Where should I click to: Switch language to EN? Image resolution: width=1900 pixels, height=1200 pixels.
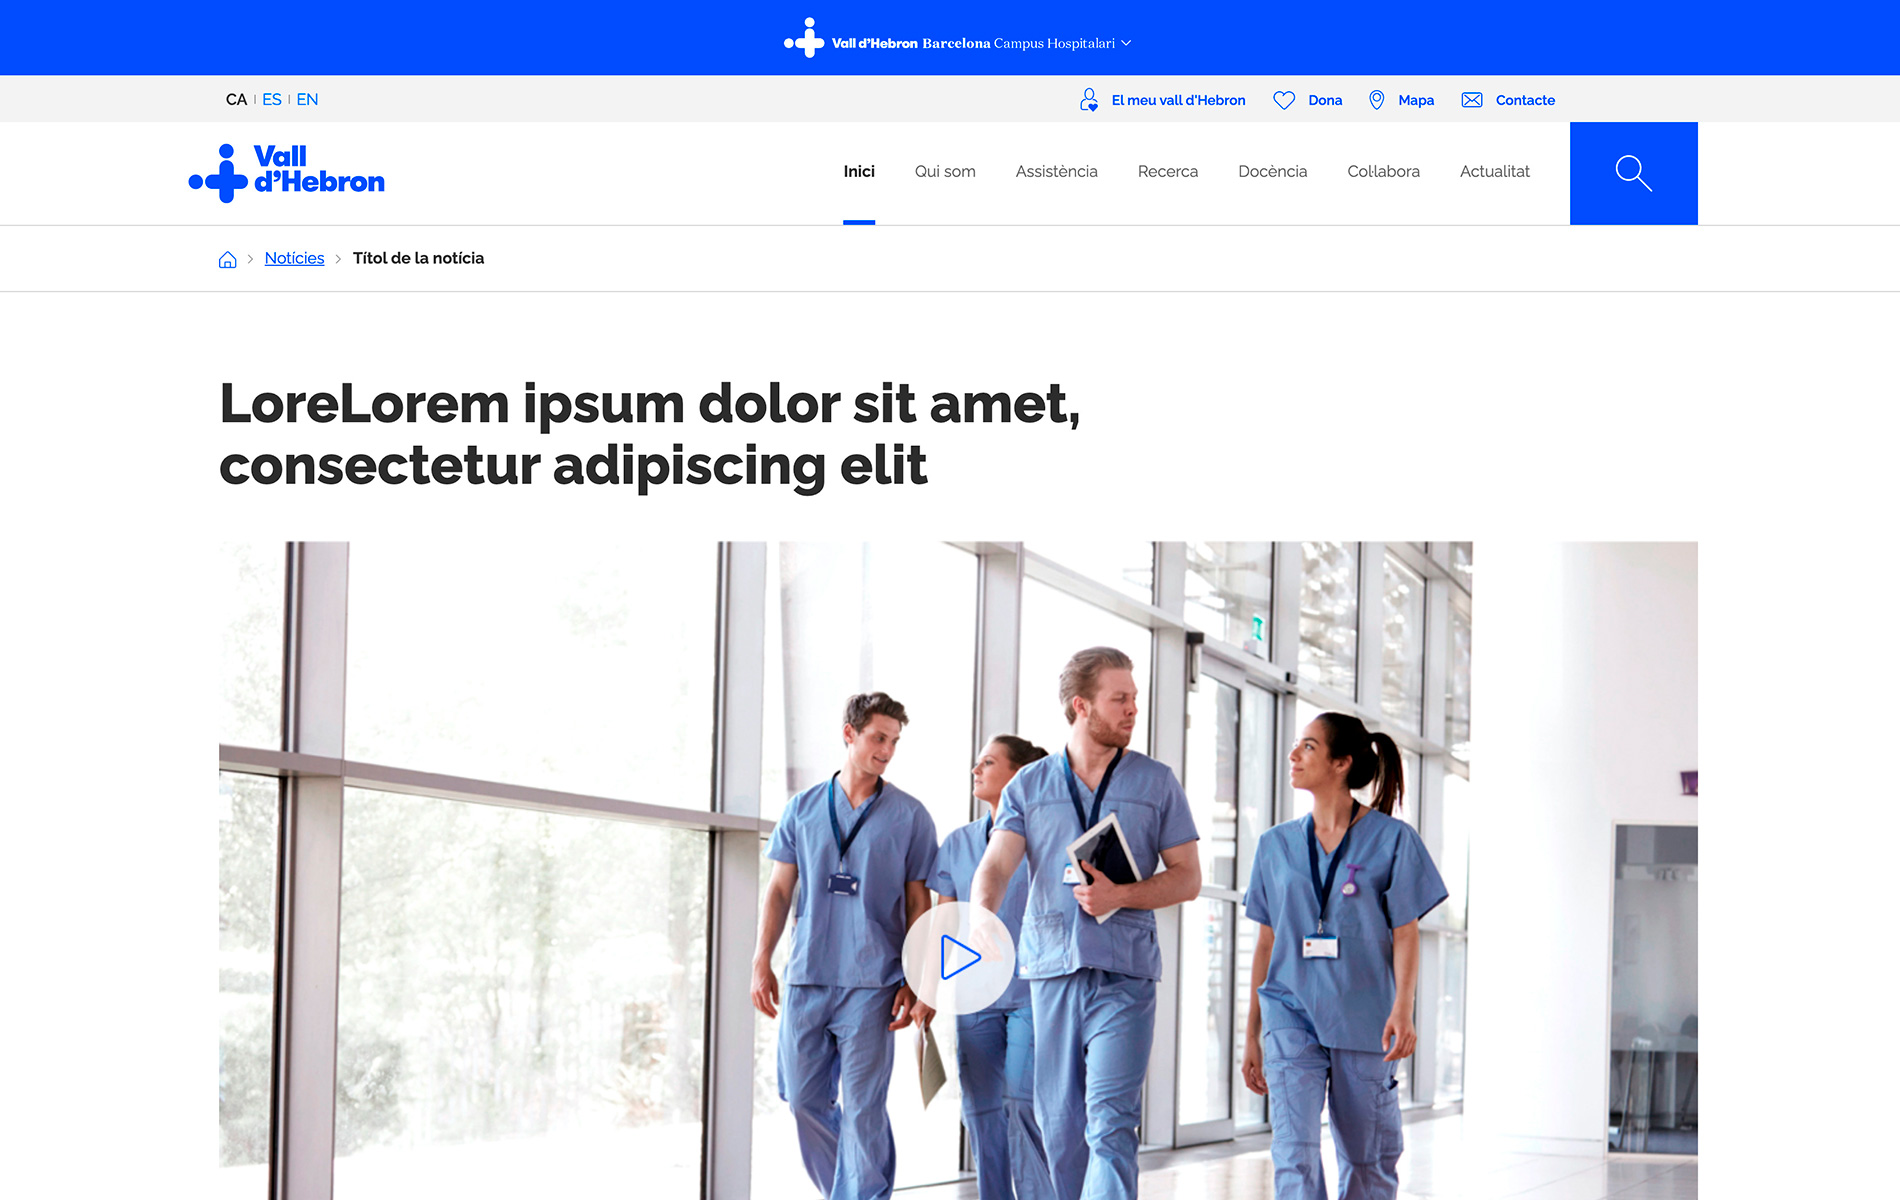point(307,100)
